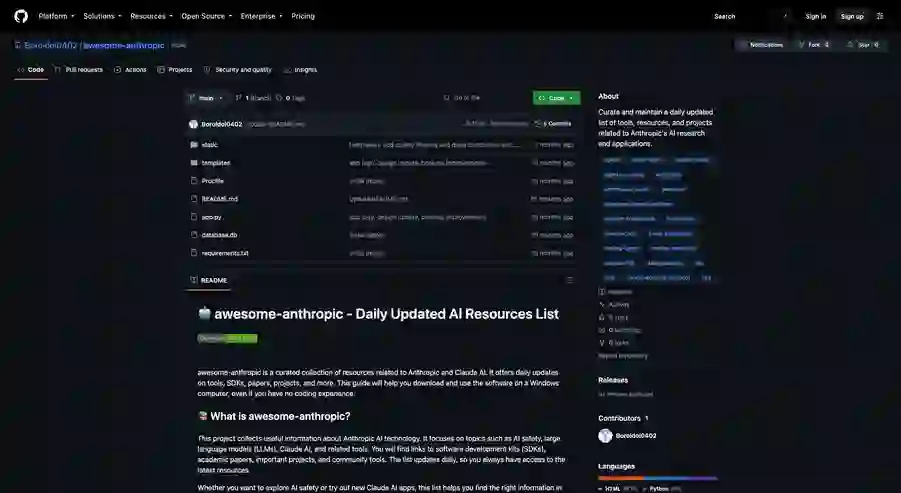Expand the main branch selector
Image resolution: width=901 pixels, height=493 pixels.
206,98
